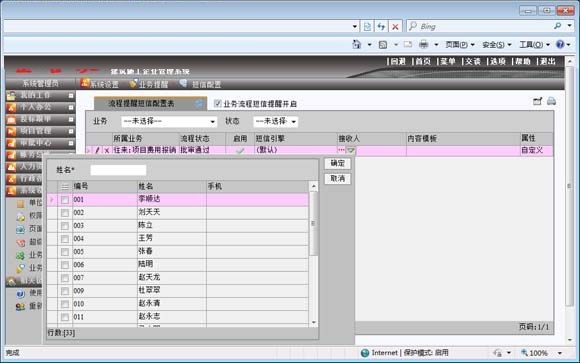Image resolution: width=580 pixels, height=363 pixels.
Task: Toggle the 业务流程短信提醒开启 checkbox
Action: (218, 104)
